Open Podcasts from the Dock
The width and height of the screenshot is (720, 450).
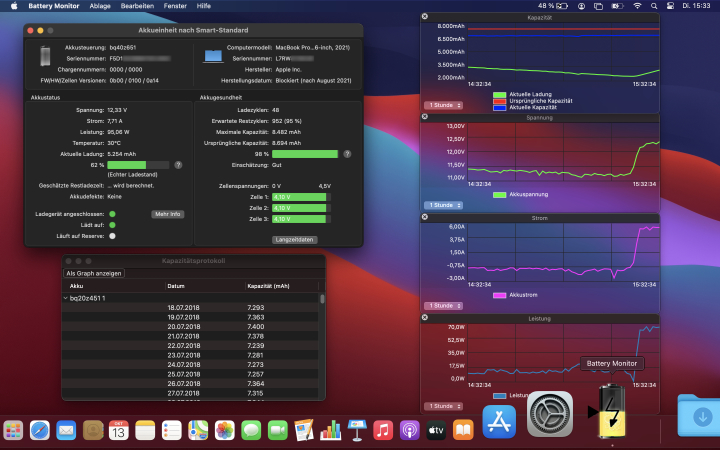click(410, 431)
